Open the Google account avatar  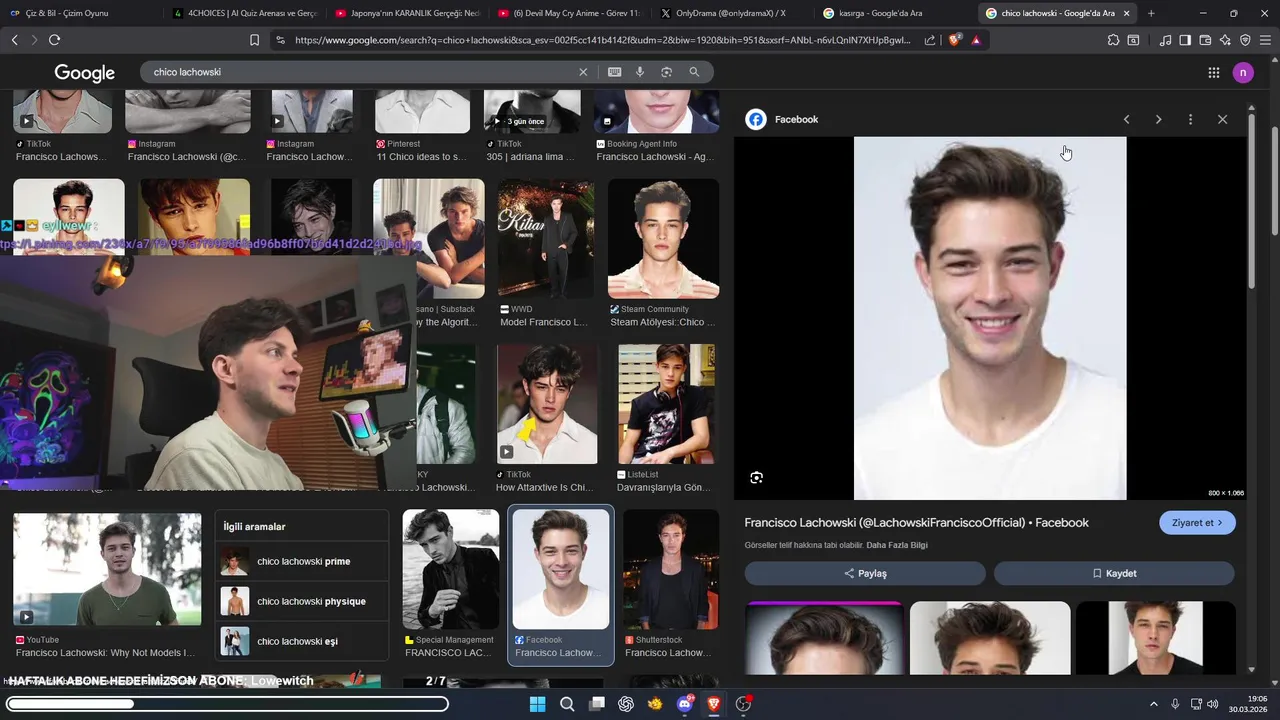pyautogui.click(x=1243, y=72)
